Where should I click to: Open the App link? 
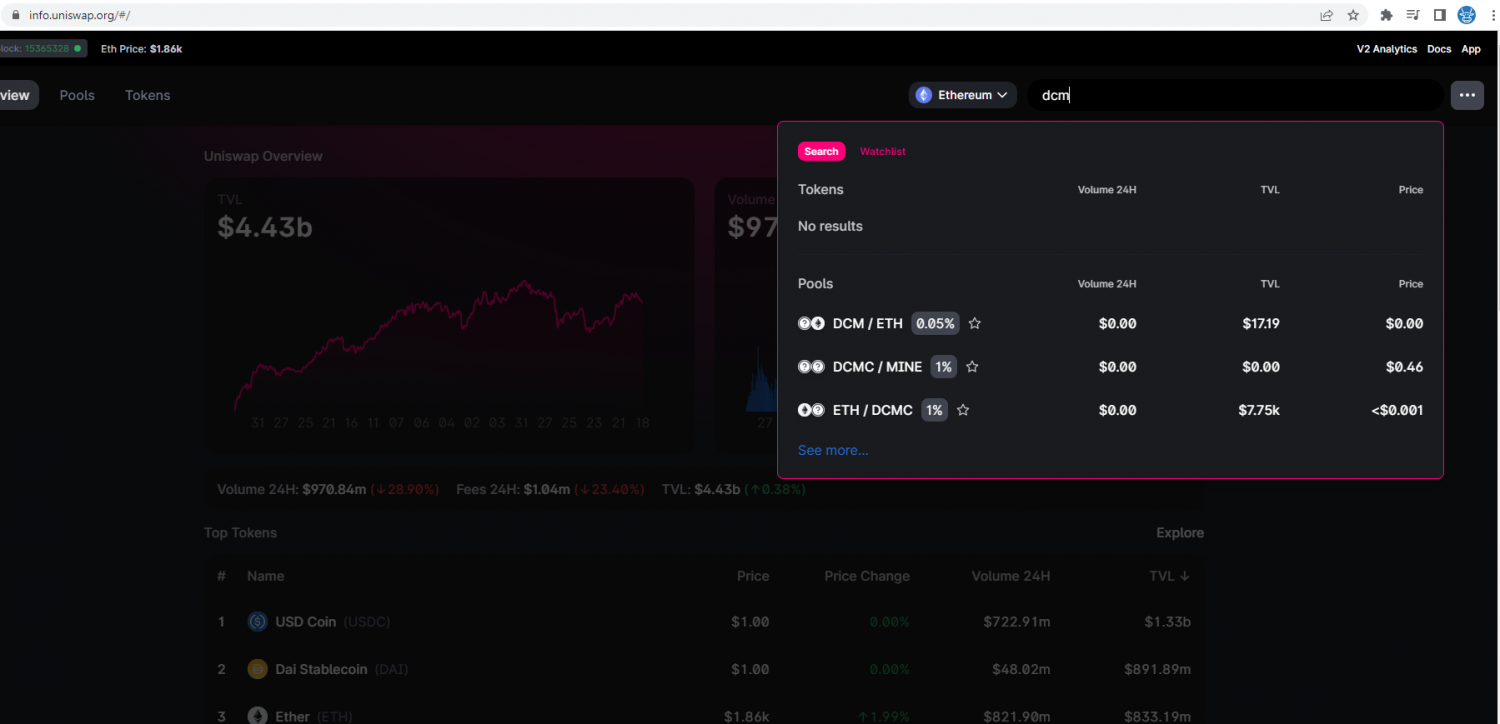point(1471,49)
